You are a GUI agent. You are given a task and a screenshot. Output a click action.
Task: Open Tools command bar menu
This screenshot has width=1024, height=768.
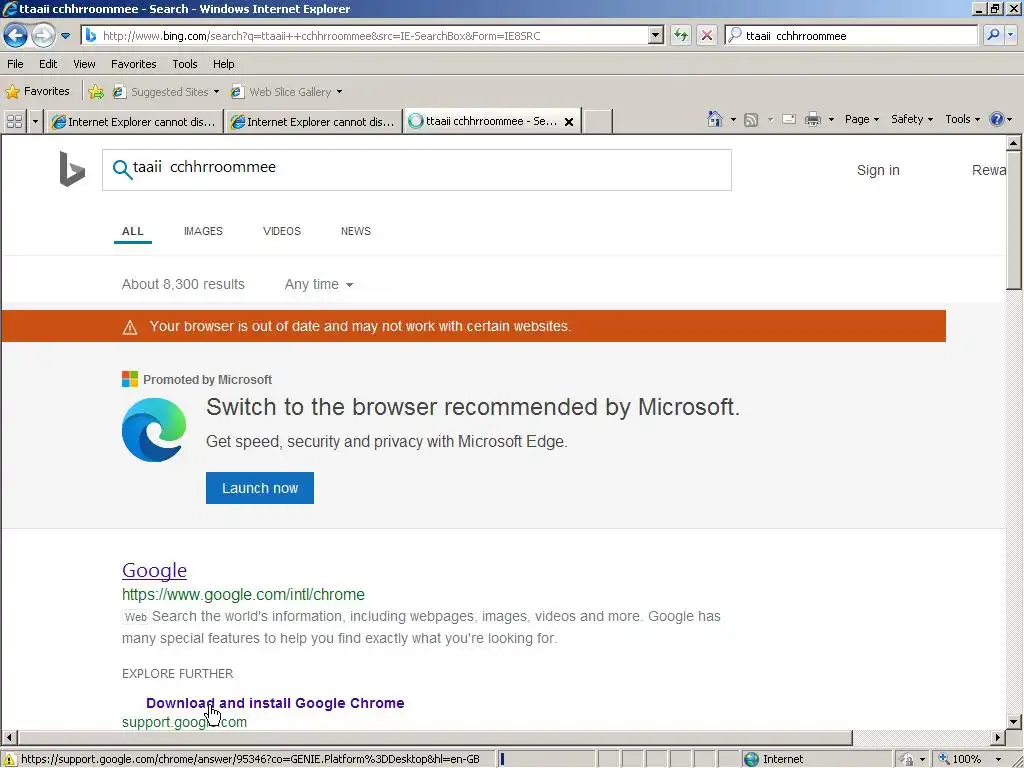click(x=962, y=119)
